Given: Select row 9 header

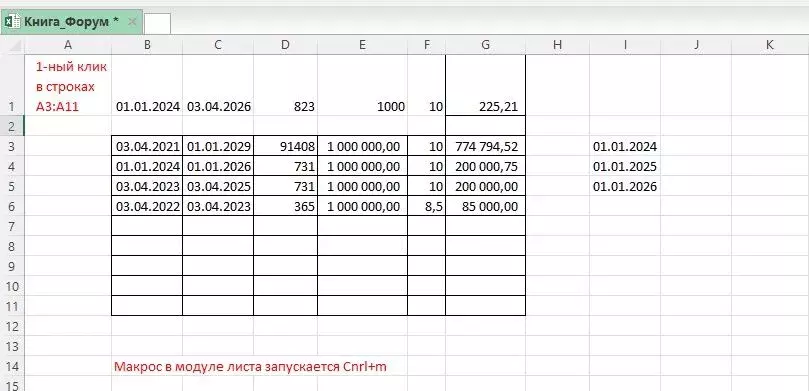Looking at the screenshot, I should tap(12, 266).
